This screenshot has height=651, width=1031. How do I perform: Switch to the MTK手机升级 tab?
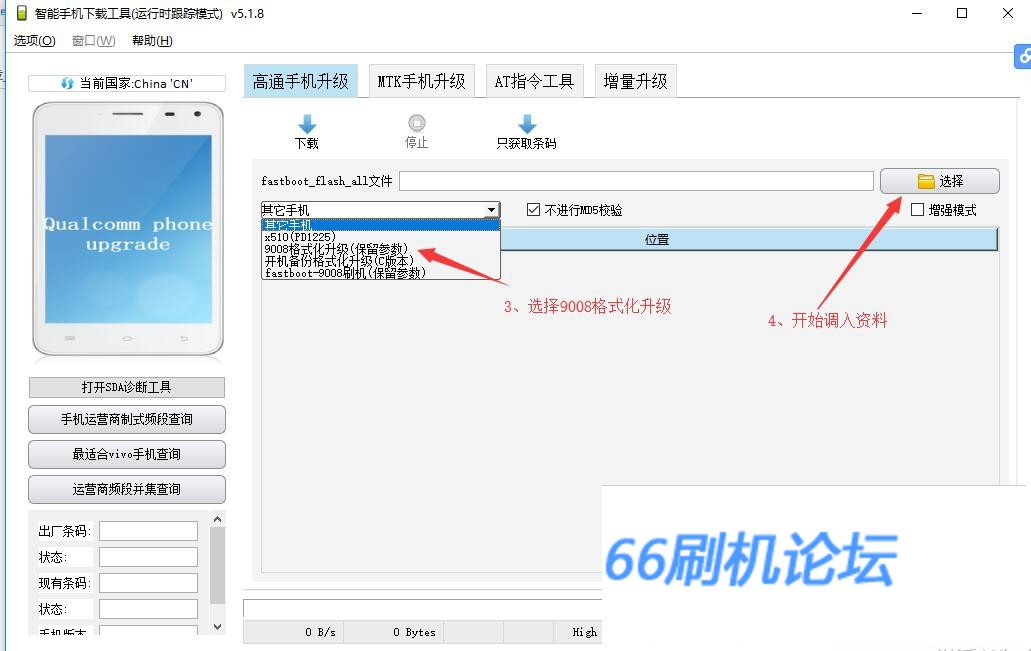point(421,82)
